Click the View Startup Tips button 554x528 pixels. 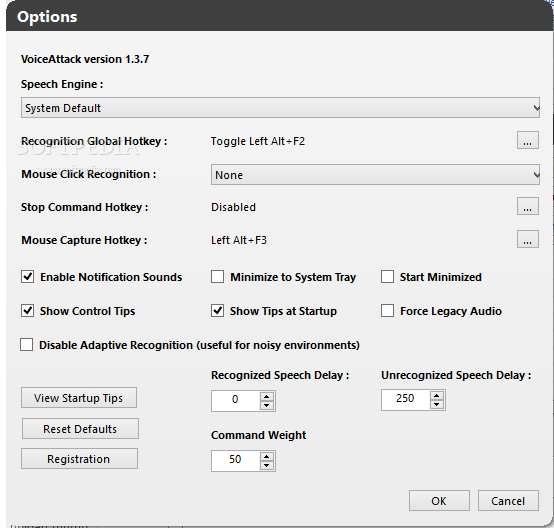[79, 398]
